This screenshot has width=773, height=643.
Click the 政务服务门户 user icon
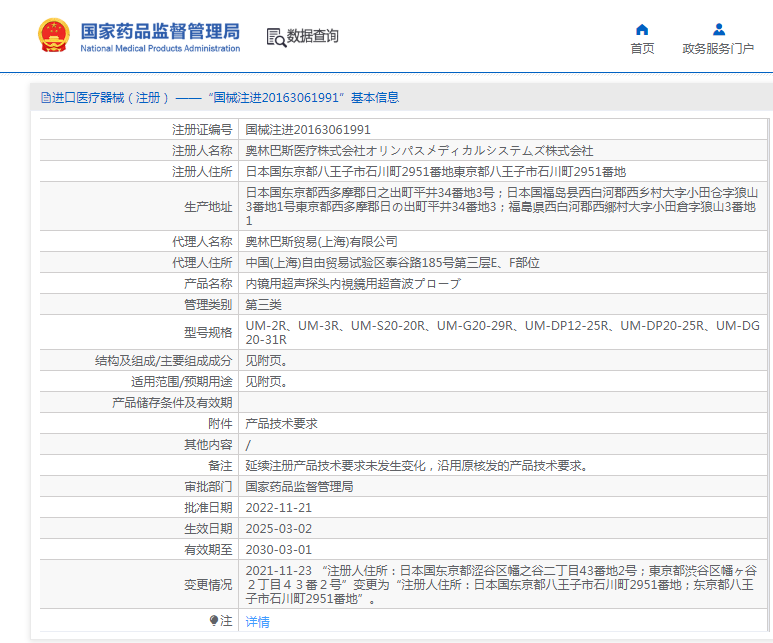coord(719,29)
